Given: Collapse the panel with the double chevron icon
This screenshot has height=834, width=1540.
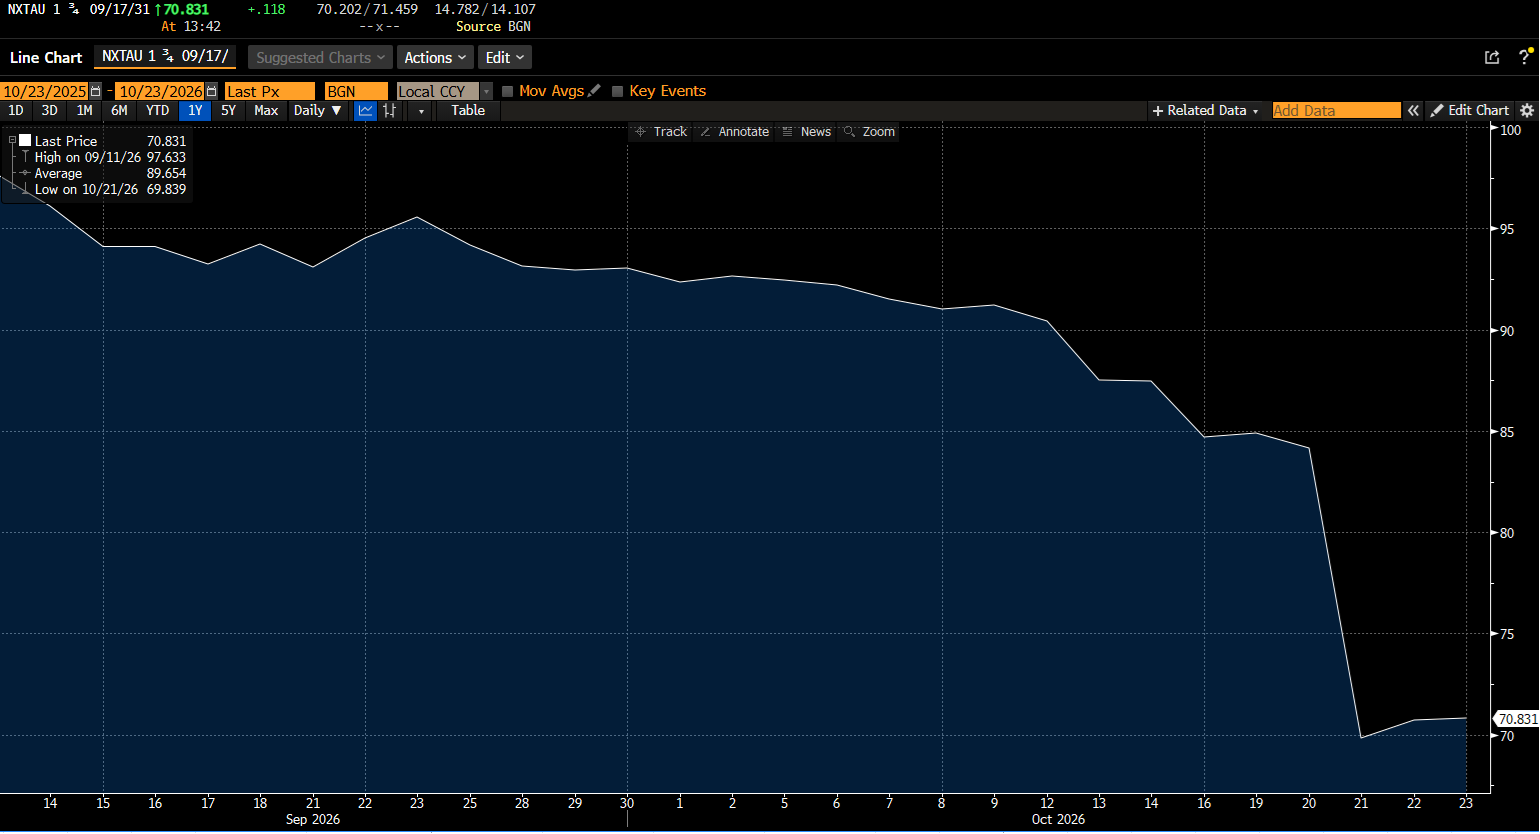Looking at the screenshot, I should [1413, 111].
